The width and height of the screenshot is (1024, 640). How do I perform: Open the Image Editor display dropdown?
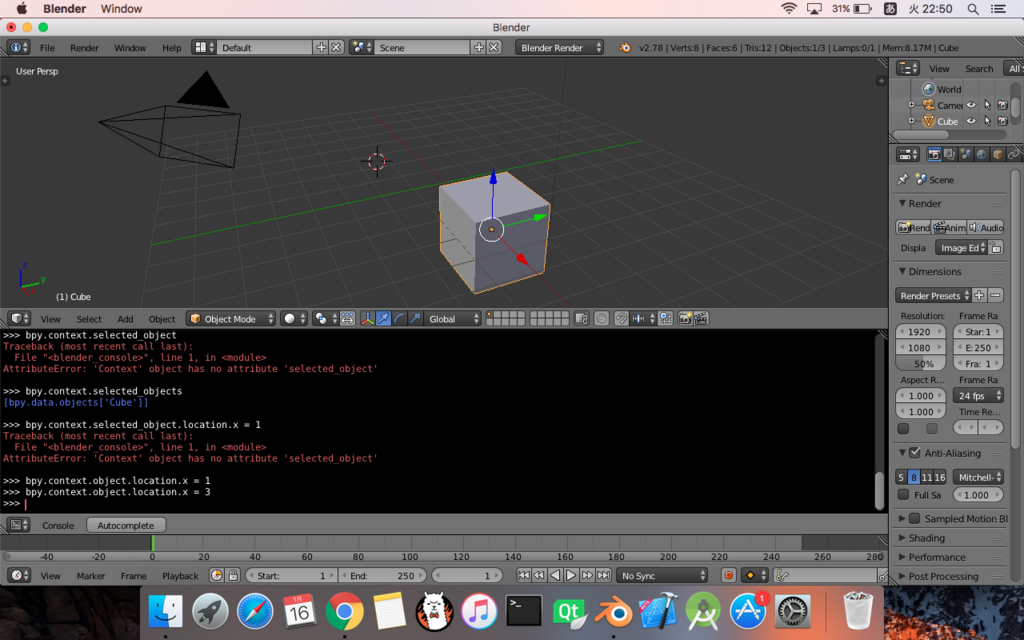coord(961,248)
